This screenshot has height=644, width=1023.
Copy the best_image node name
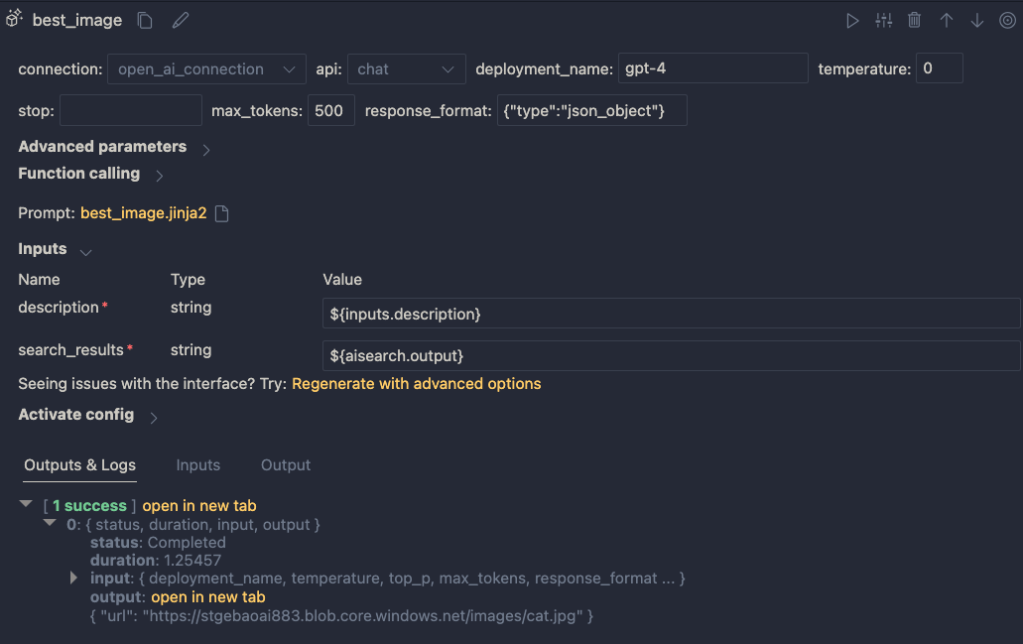pos(145,20)
